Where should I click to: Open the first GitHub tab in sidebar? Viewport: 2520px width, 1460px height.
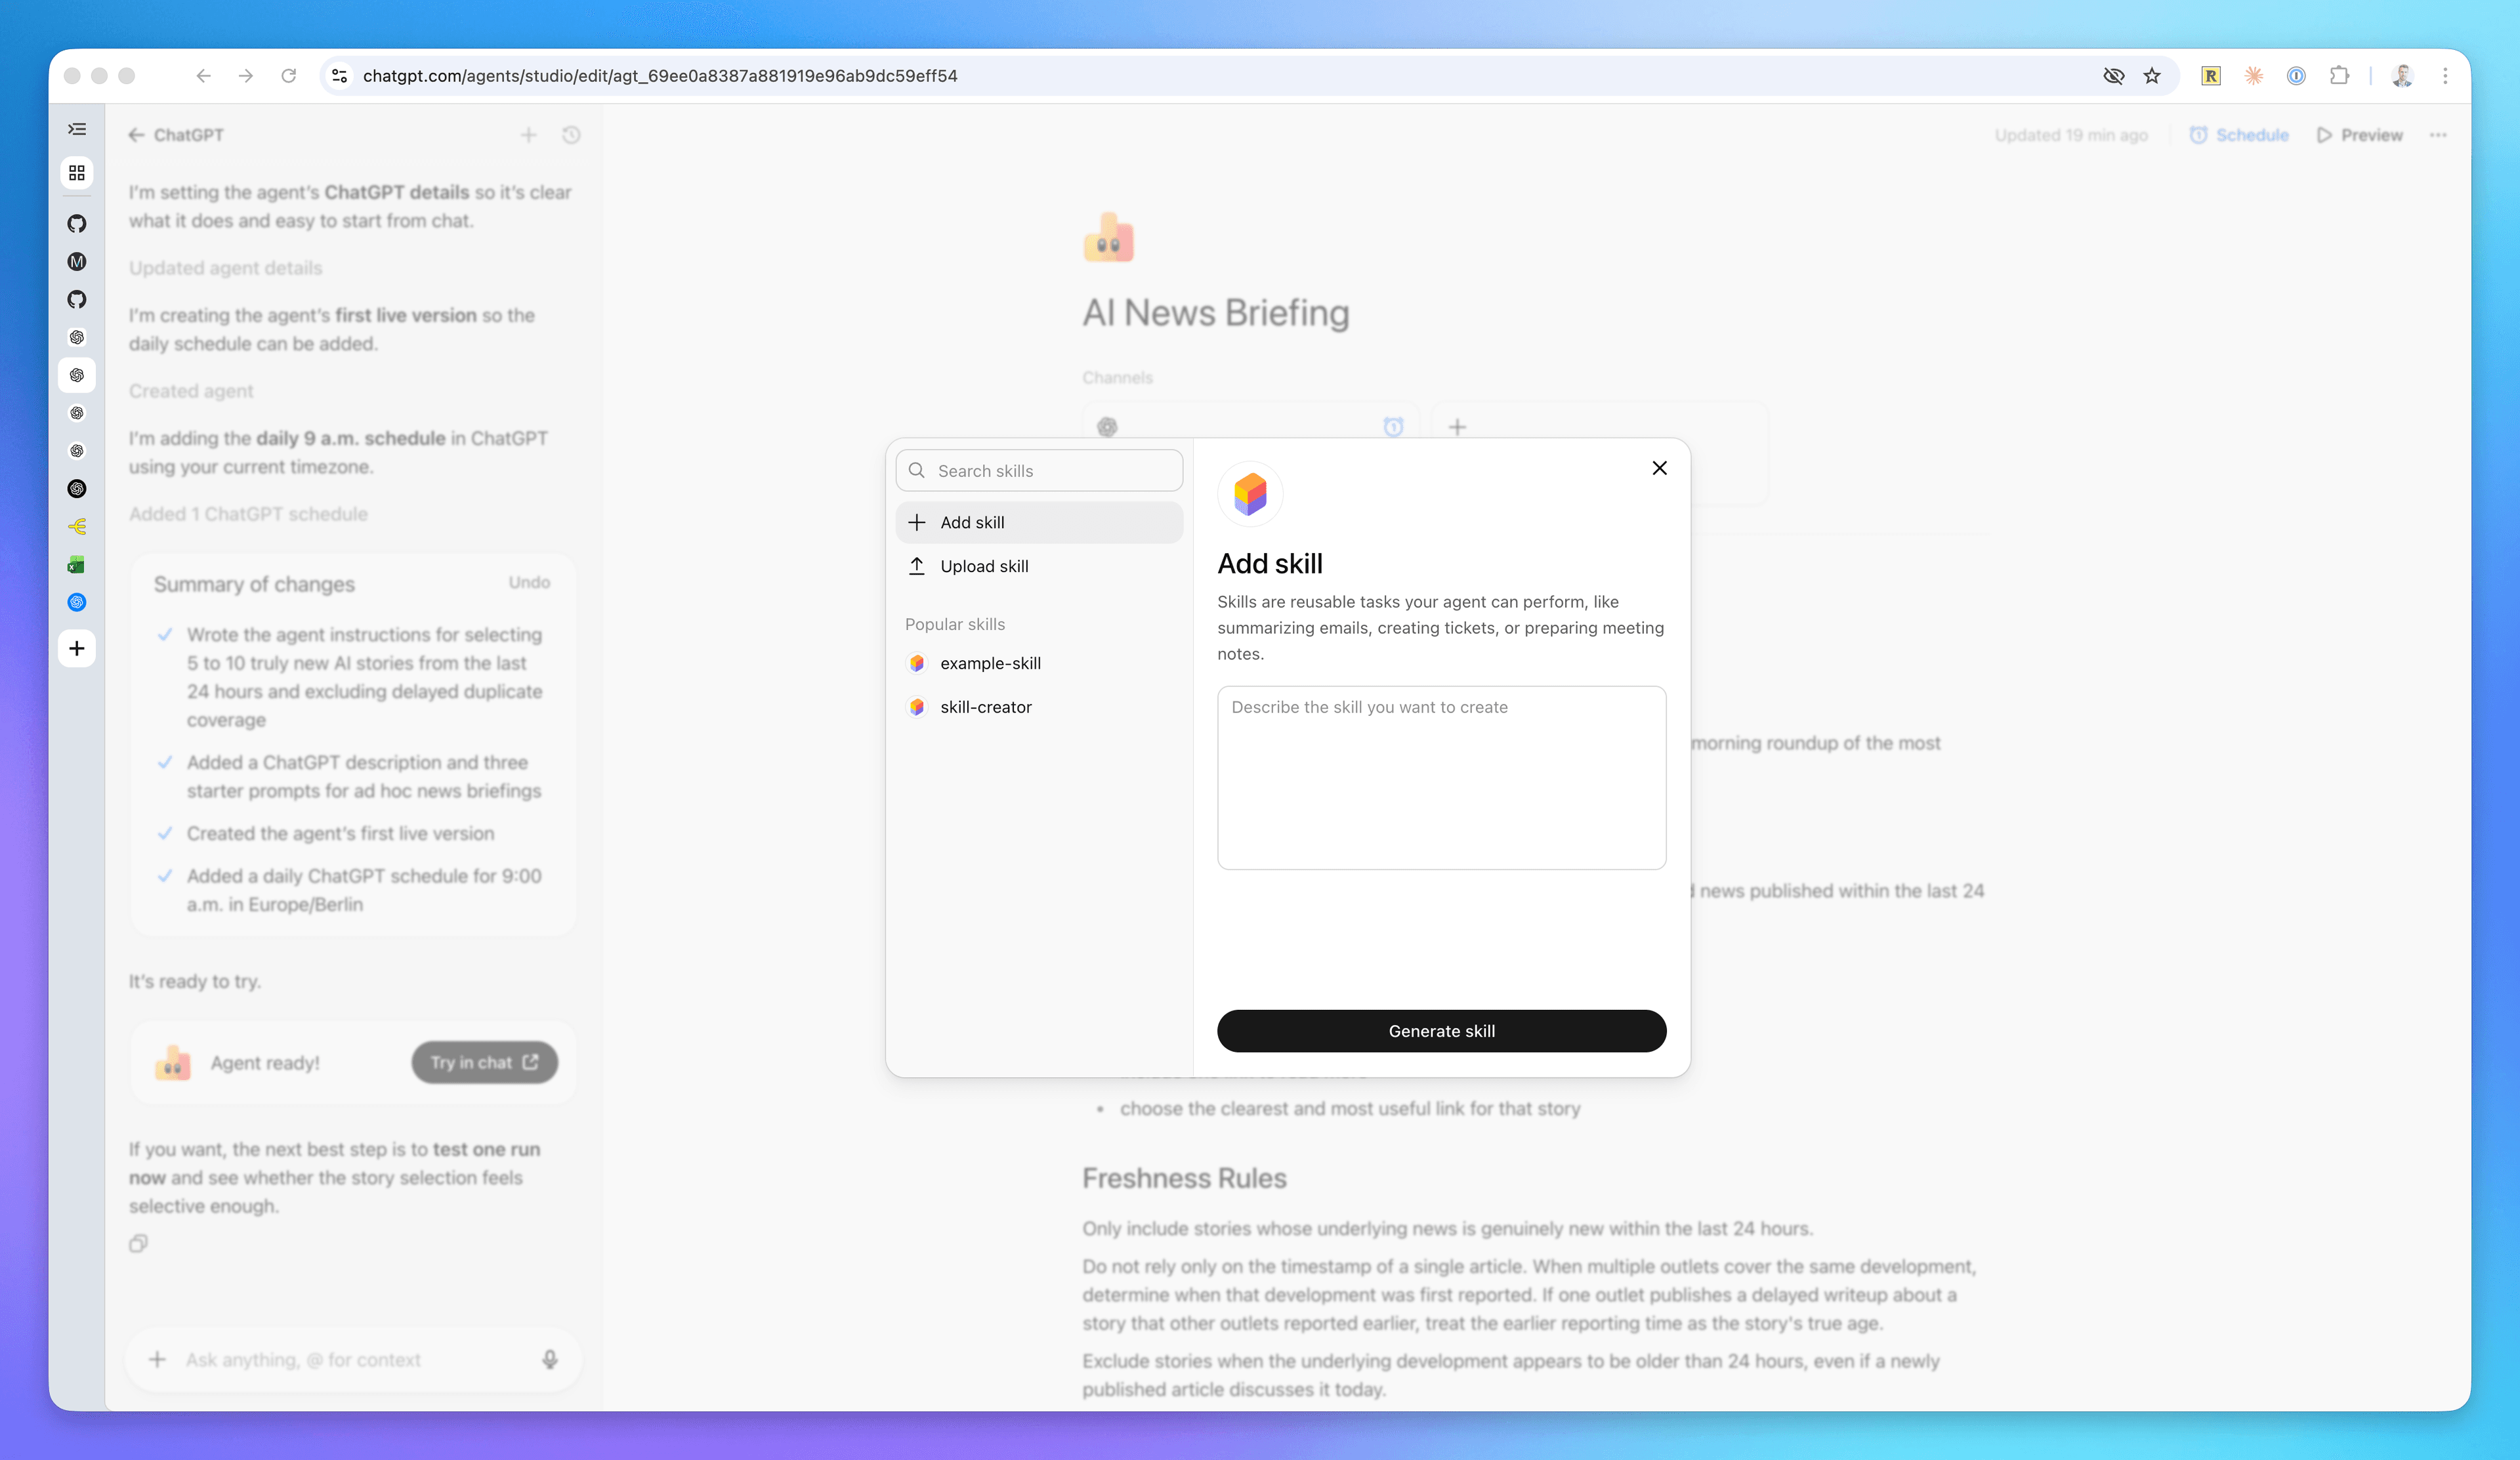tap(77, 223)
